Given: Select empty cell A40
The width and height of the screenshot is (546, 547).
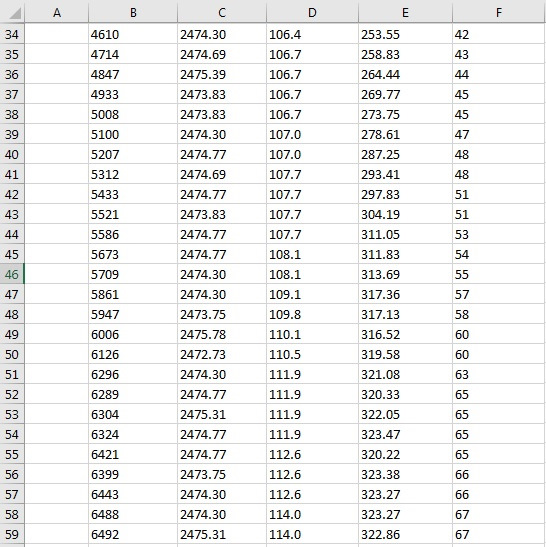Looking at the screenshot, I should (x=57, y=154).
